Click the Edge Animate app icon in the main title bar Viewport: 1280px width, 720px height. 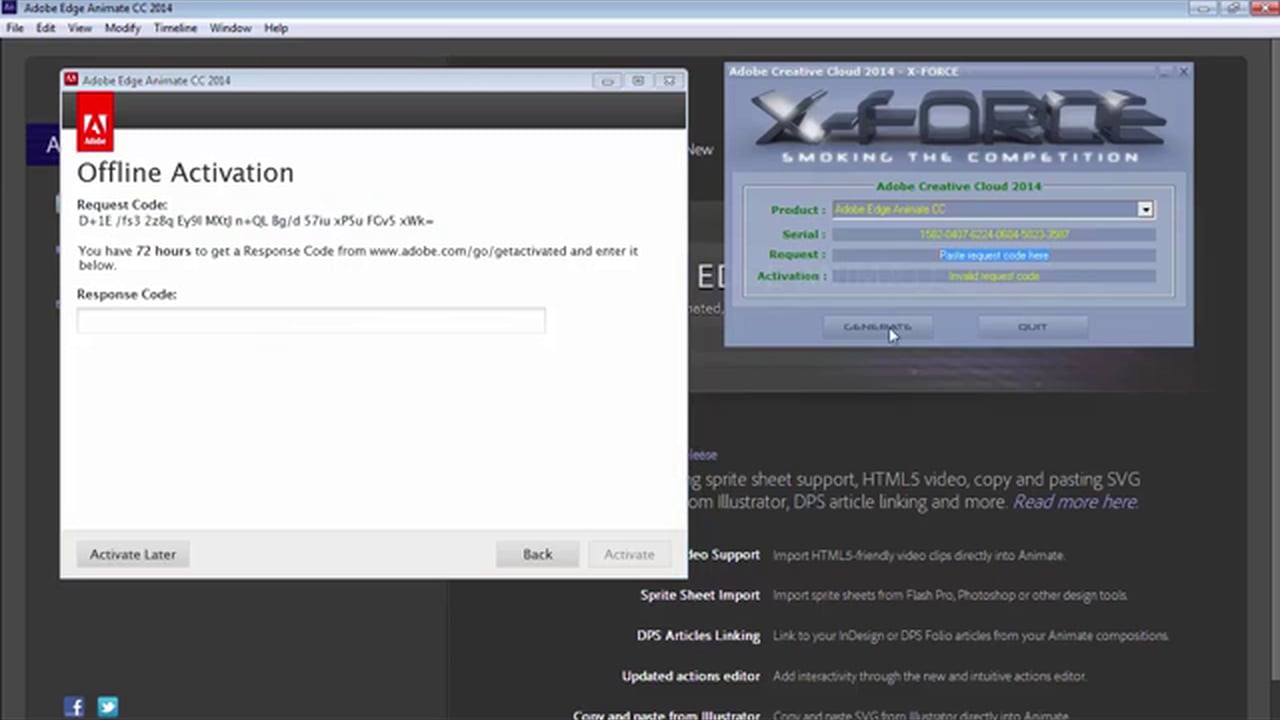click(x=11, y=8)
